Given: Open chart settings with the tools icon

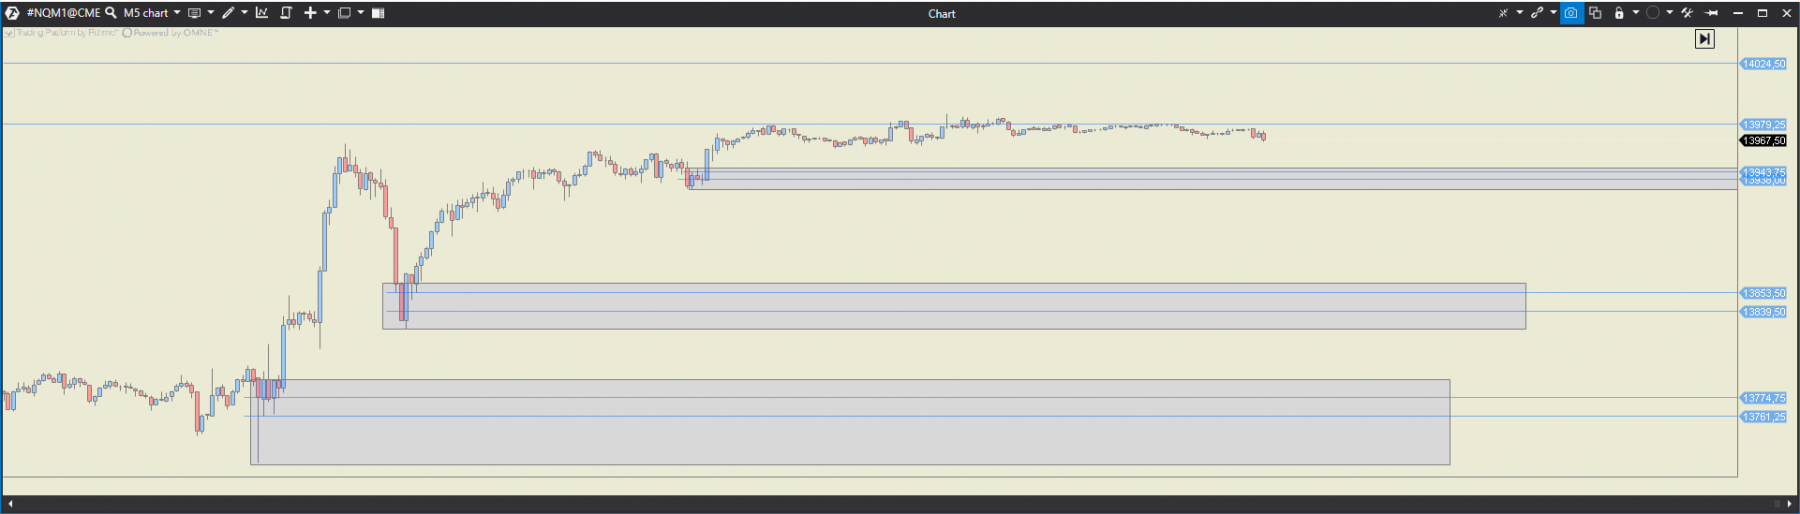Looking at the screenshot, I should point(1687,13).
